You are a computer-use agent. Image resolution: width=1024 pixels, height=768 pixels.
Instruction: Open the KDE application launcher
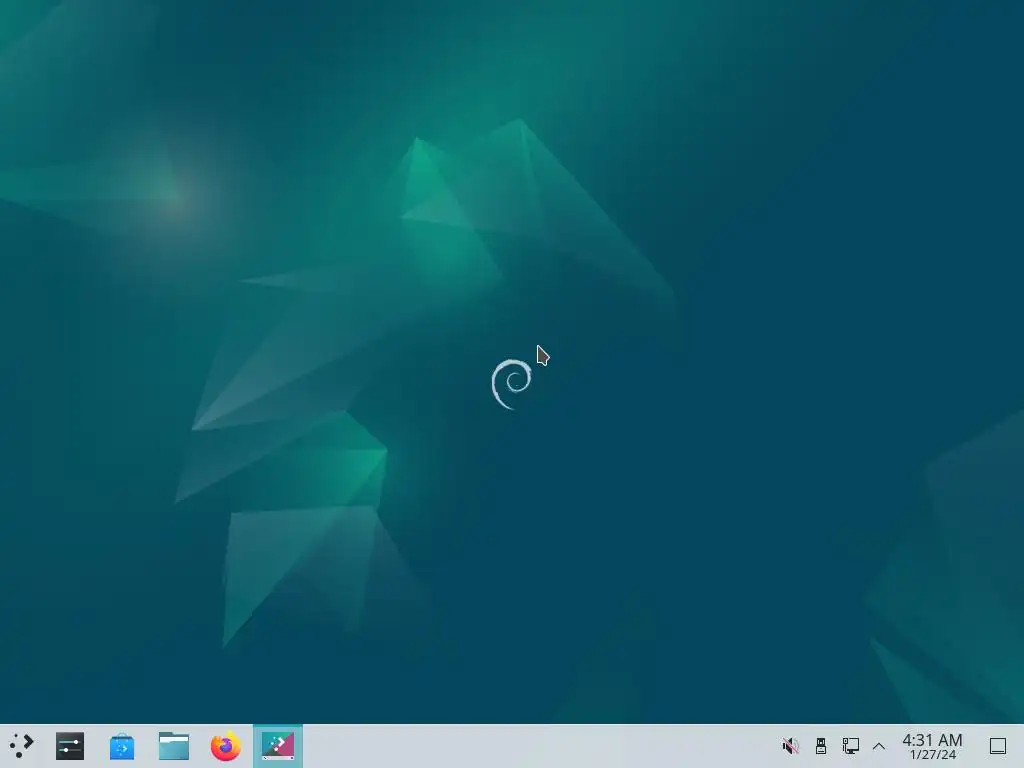coord(22,746)
